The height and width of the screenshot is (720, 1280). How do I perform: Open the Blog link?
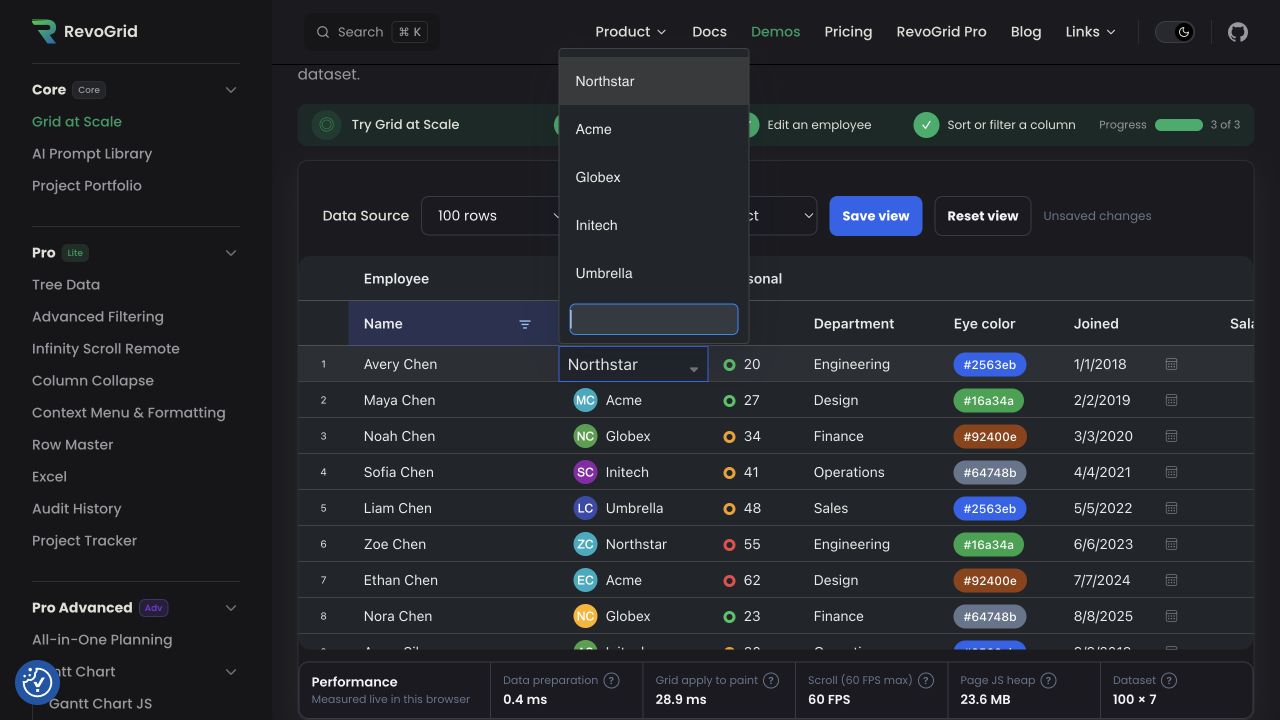click(x=1026, y=32)
